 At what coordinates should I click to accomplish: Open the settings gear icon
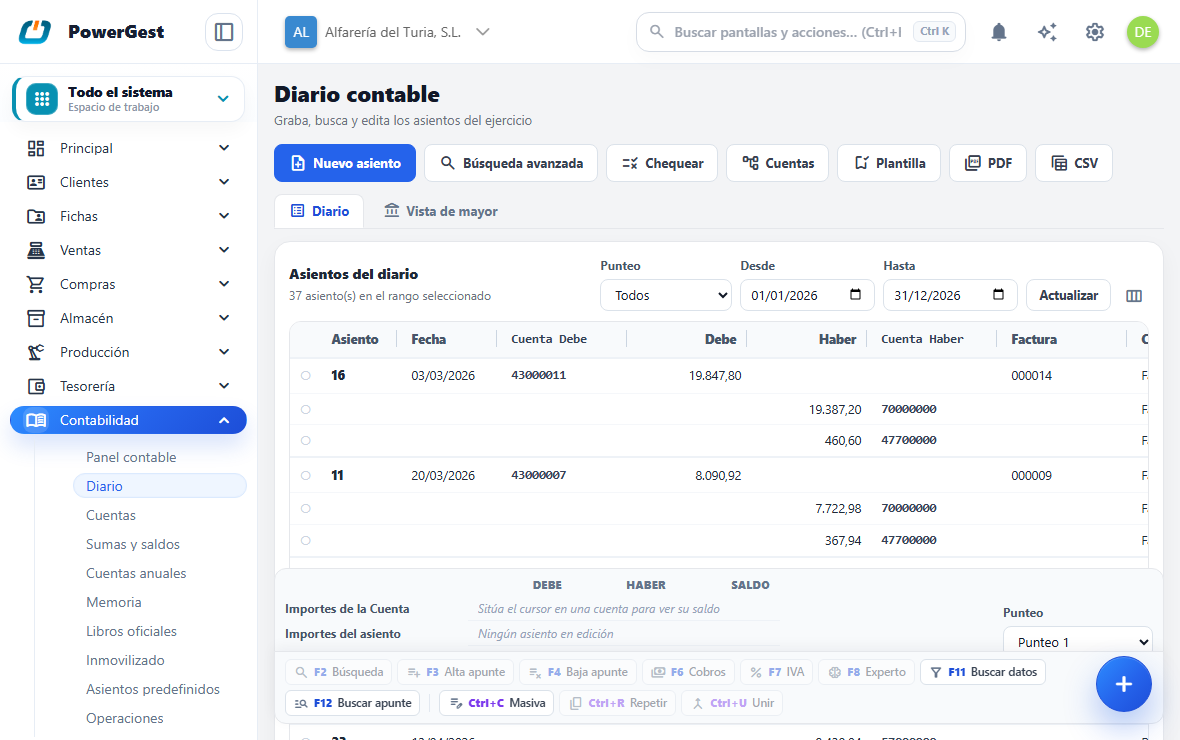pyautogui.click(x=1095, y=32)
